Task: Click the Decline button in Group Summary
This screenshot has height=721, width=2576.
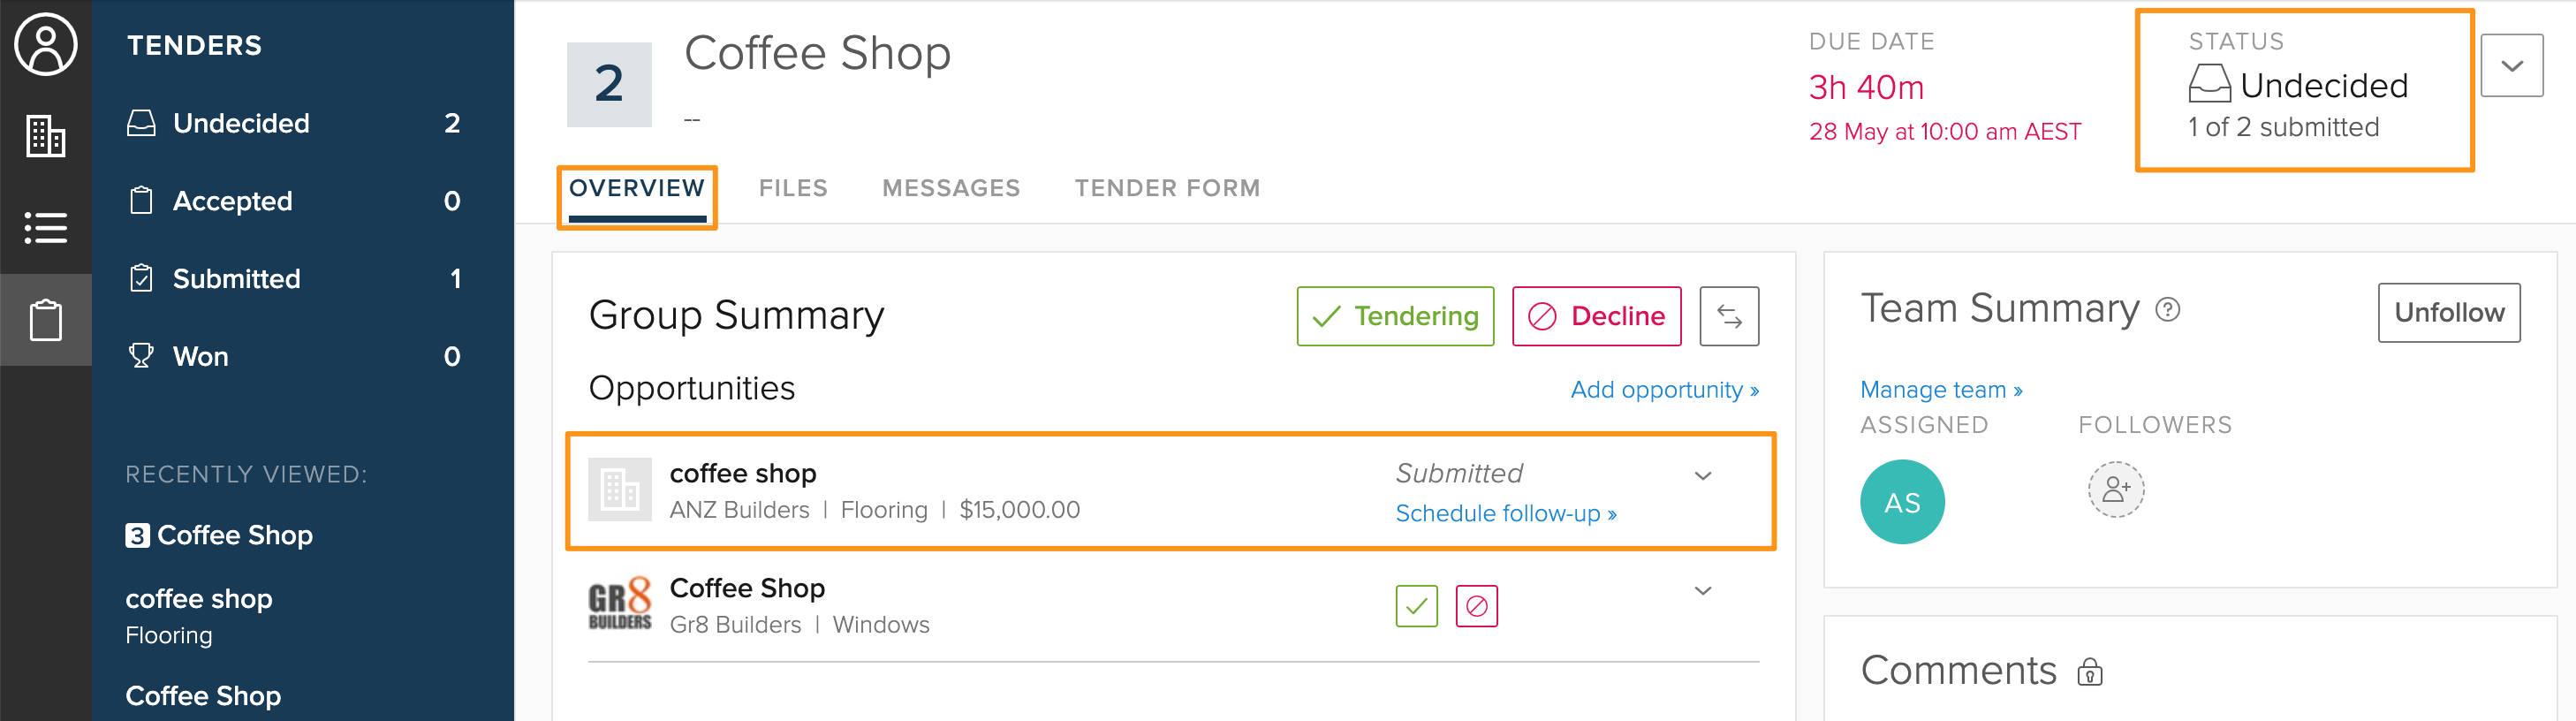Action: (x=1596, y=317)
